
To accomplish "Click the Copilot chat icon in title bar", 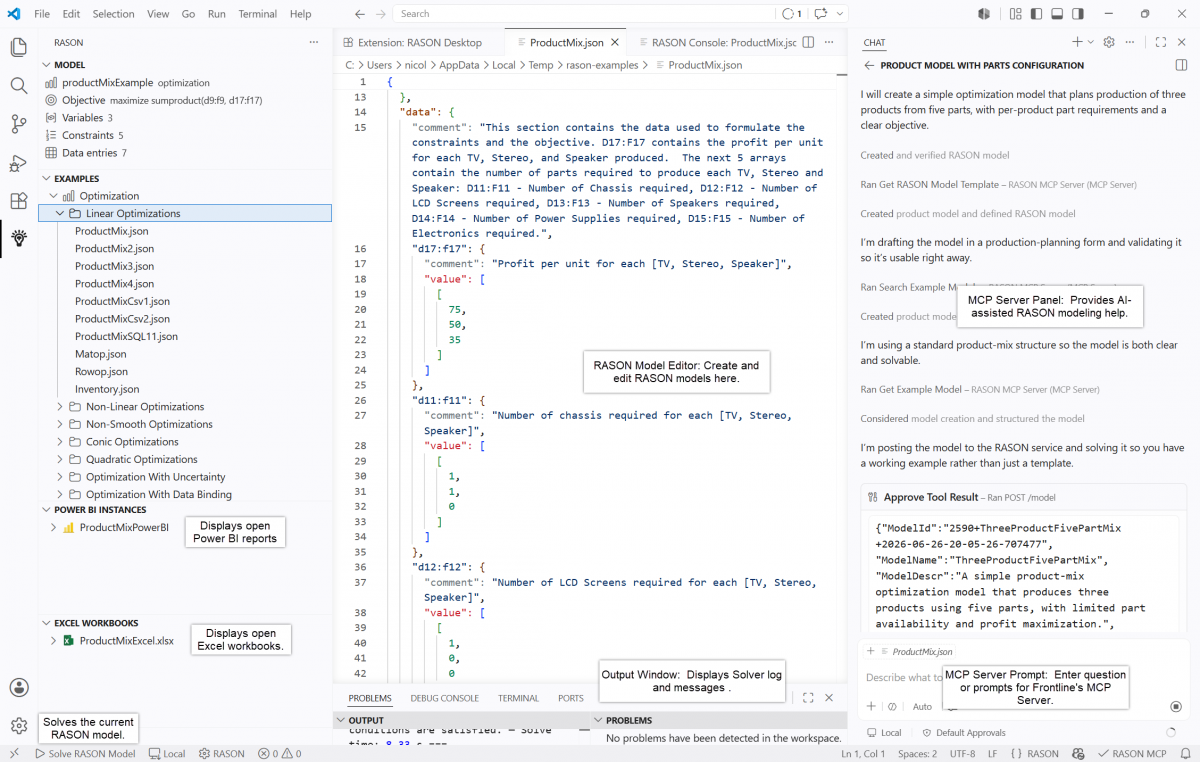I will point(820,14).
